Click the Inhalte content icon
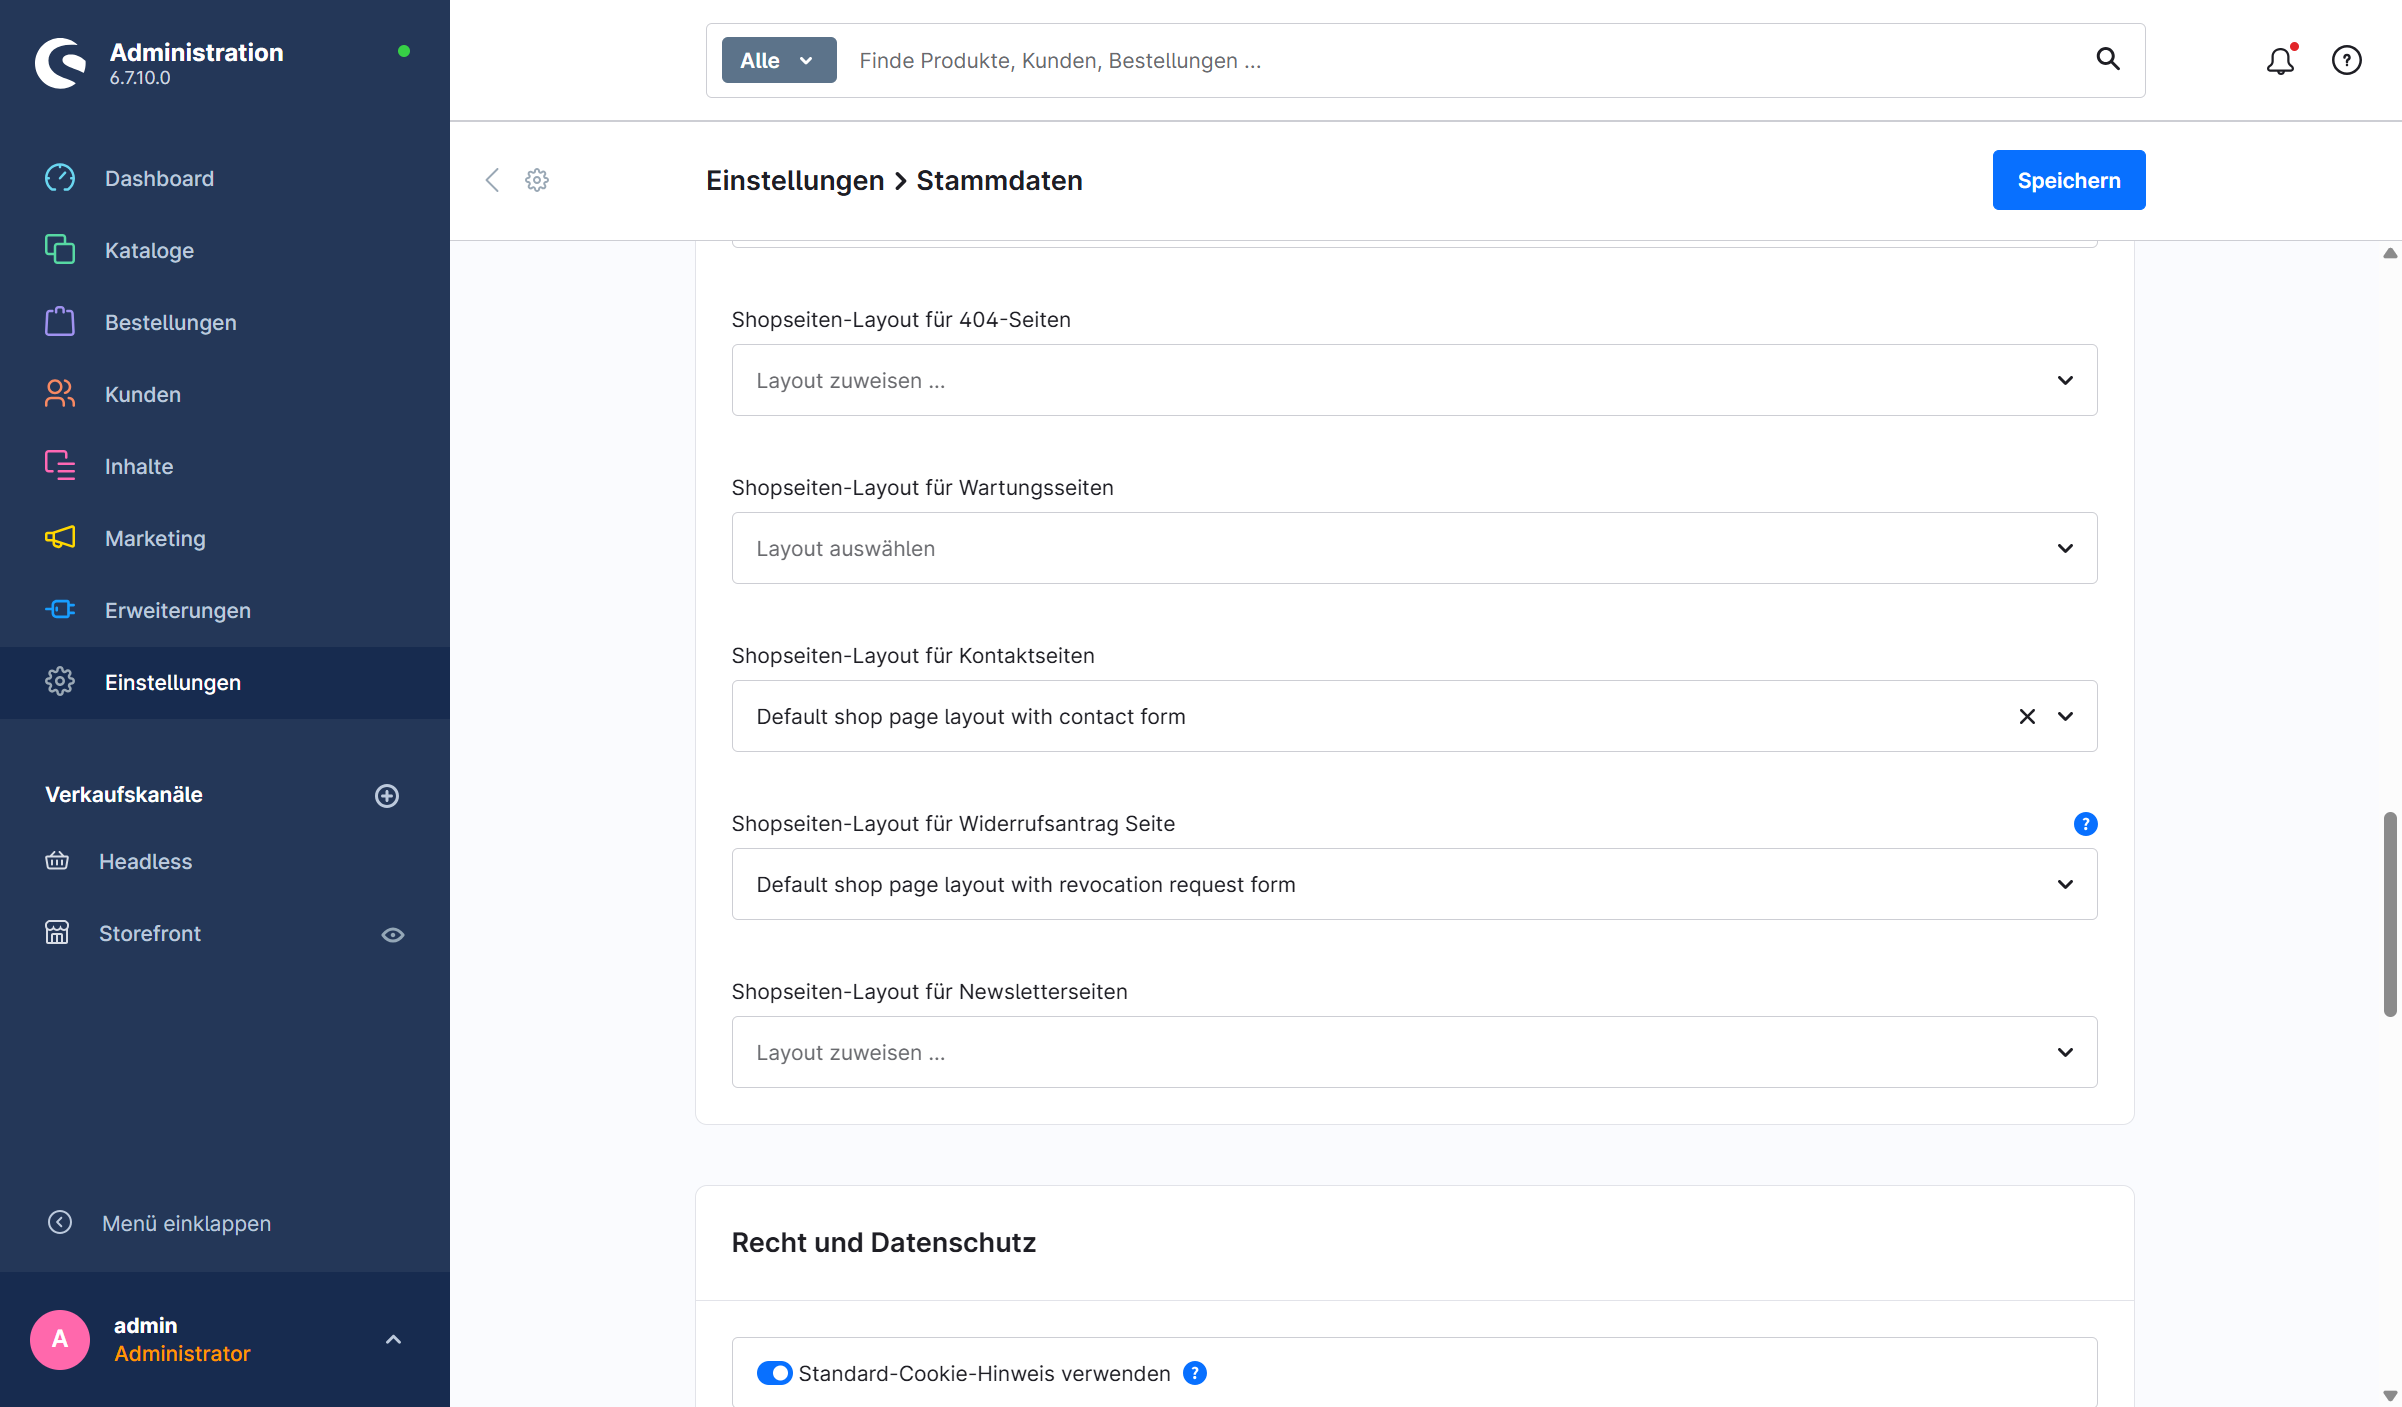This screenshot has height=1407, width=2402. tap(60, 466)
